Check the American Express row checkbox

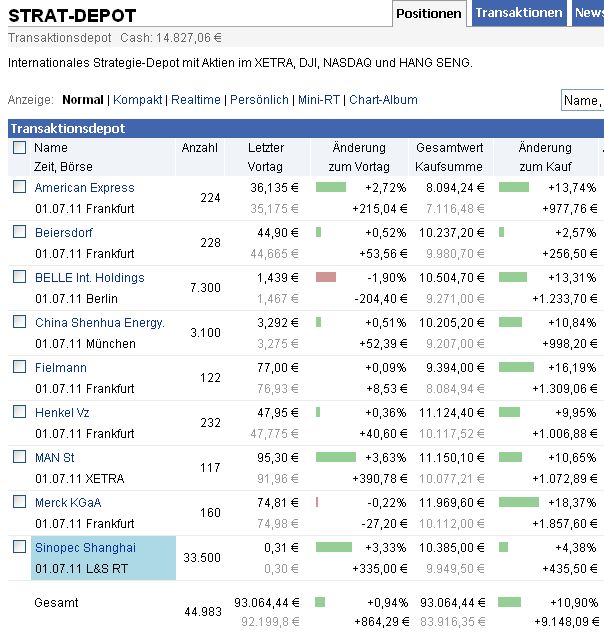pyautogui.click(x=19, y=187)
